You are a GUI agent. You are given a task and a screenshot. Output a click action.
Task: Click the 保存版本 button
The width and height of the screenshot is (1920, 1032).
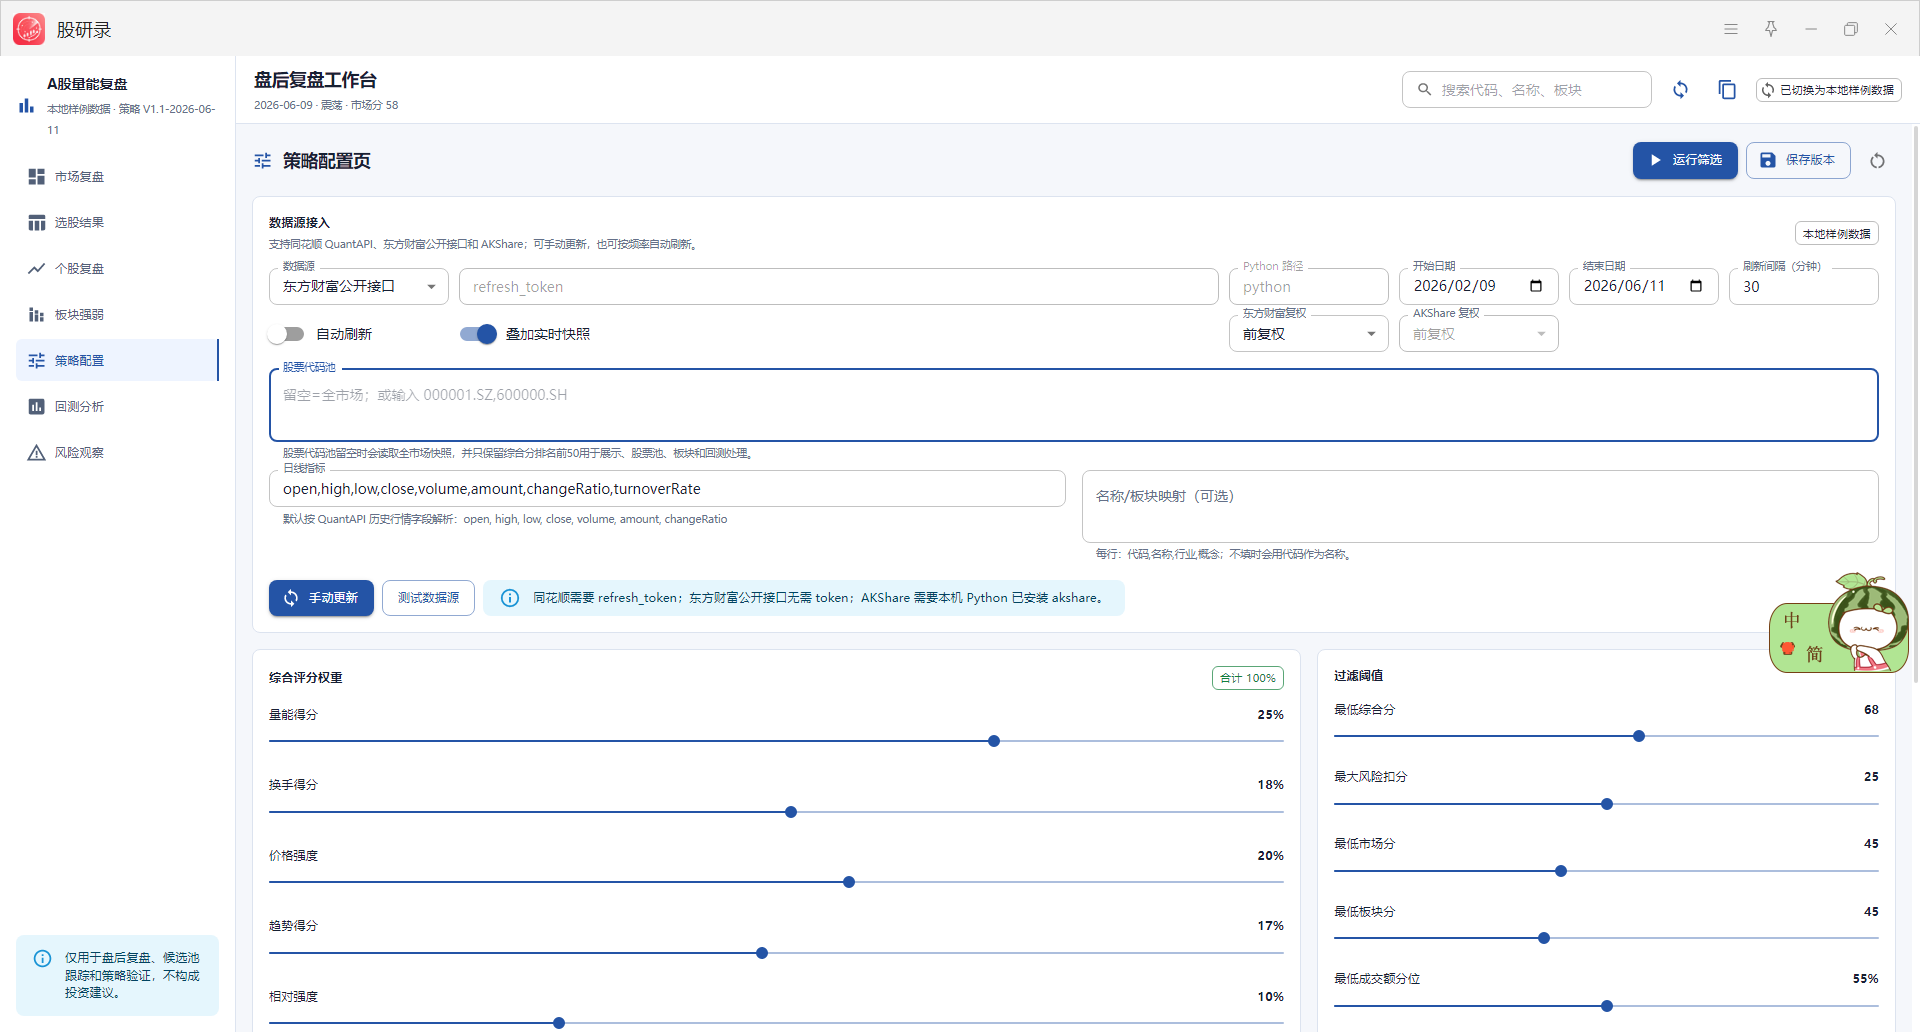click(x=1798, y=160)
